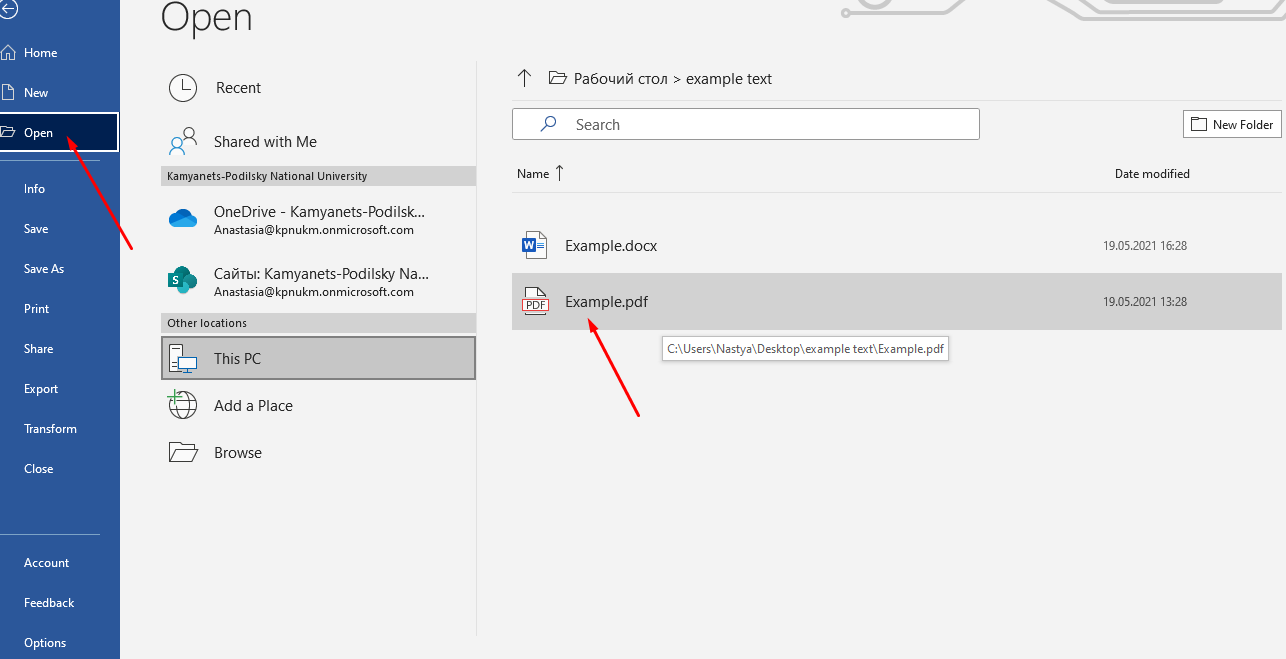Viewport: 1286px width, 659px height.
Task: Create a New Folder
Action: [x=1232, y=124]
